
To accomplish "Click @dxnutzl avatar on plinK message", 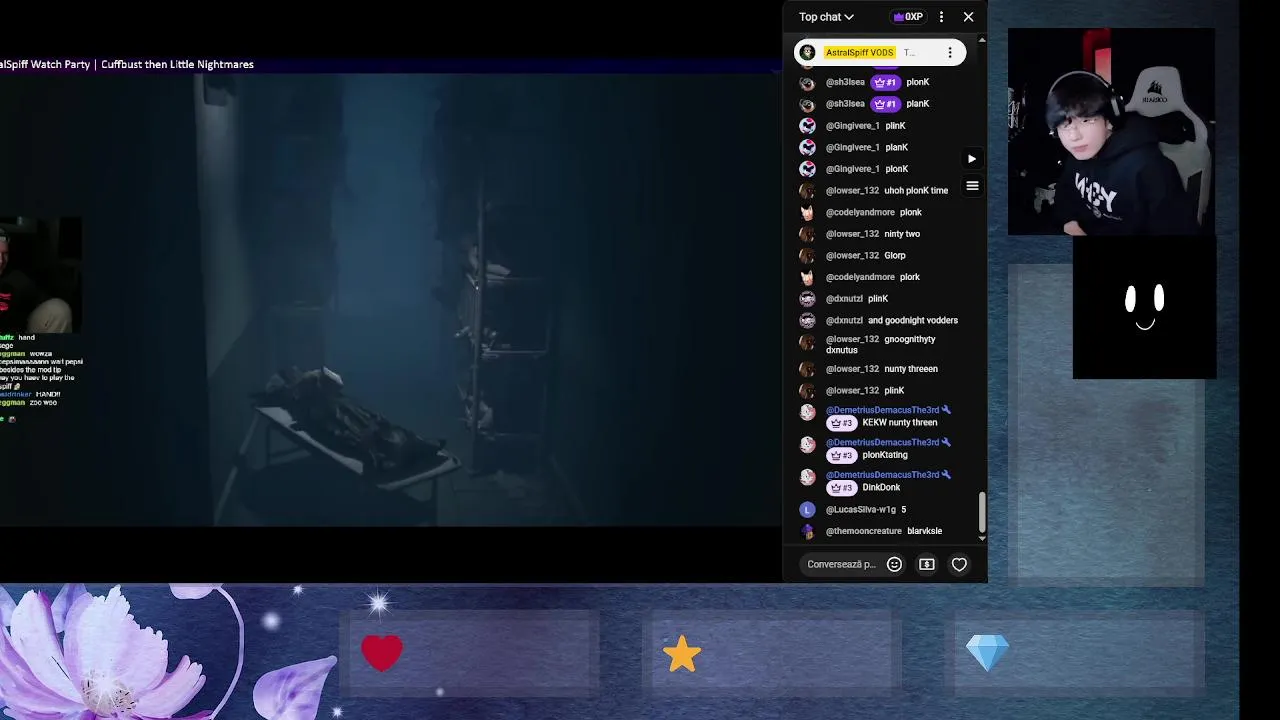I will click(x=807, y=299).
